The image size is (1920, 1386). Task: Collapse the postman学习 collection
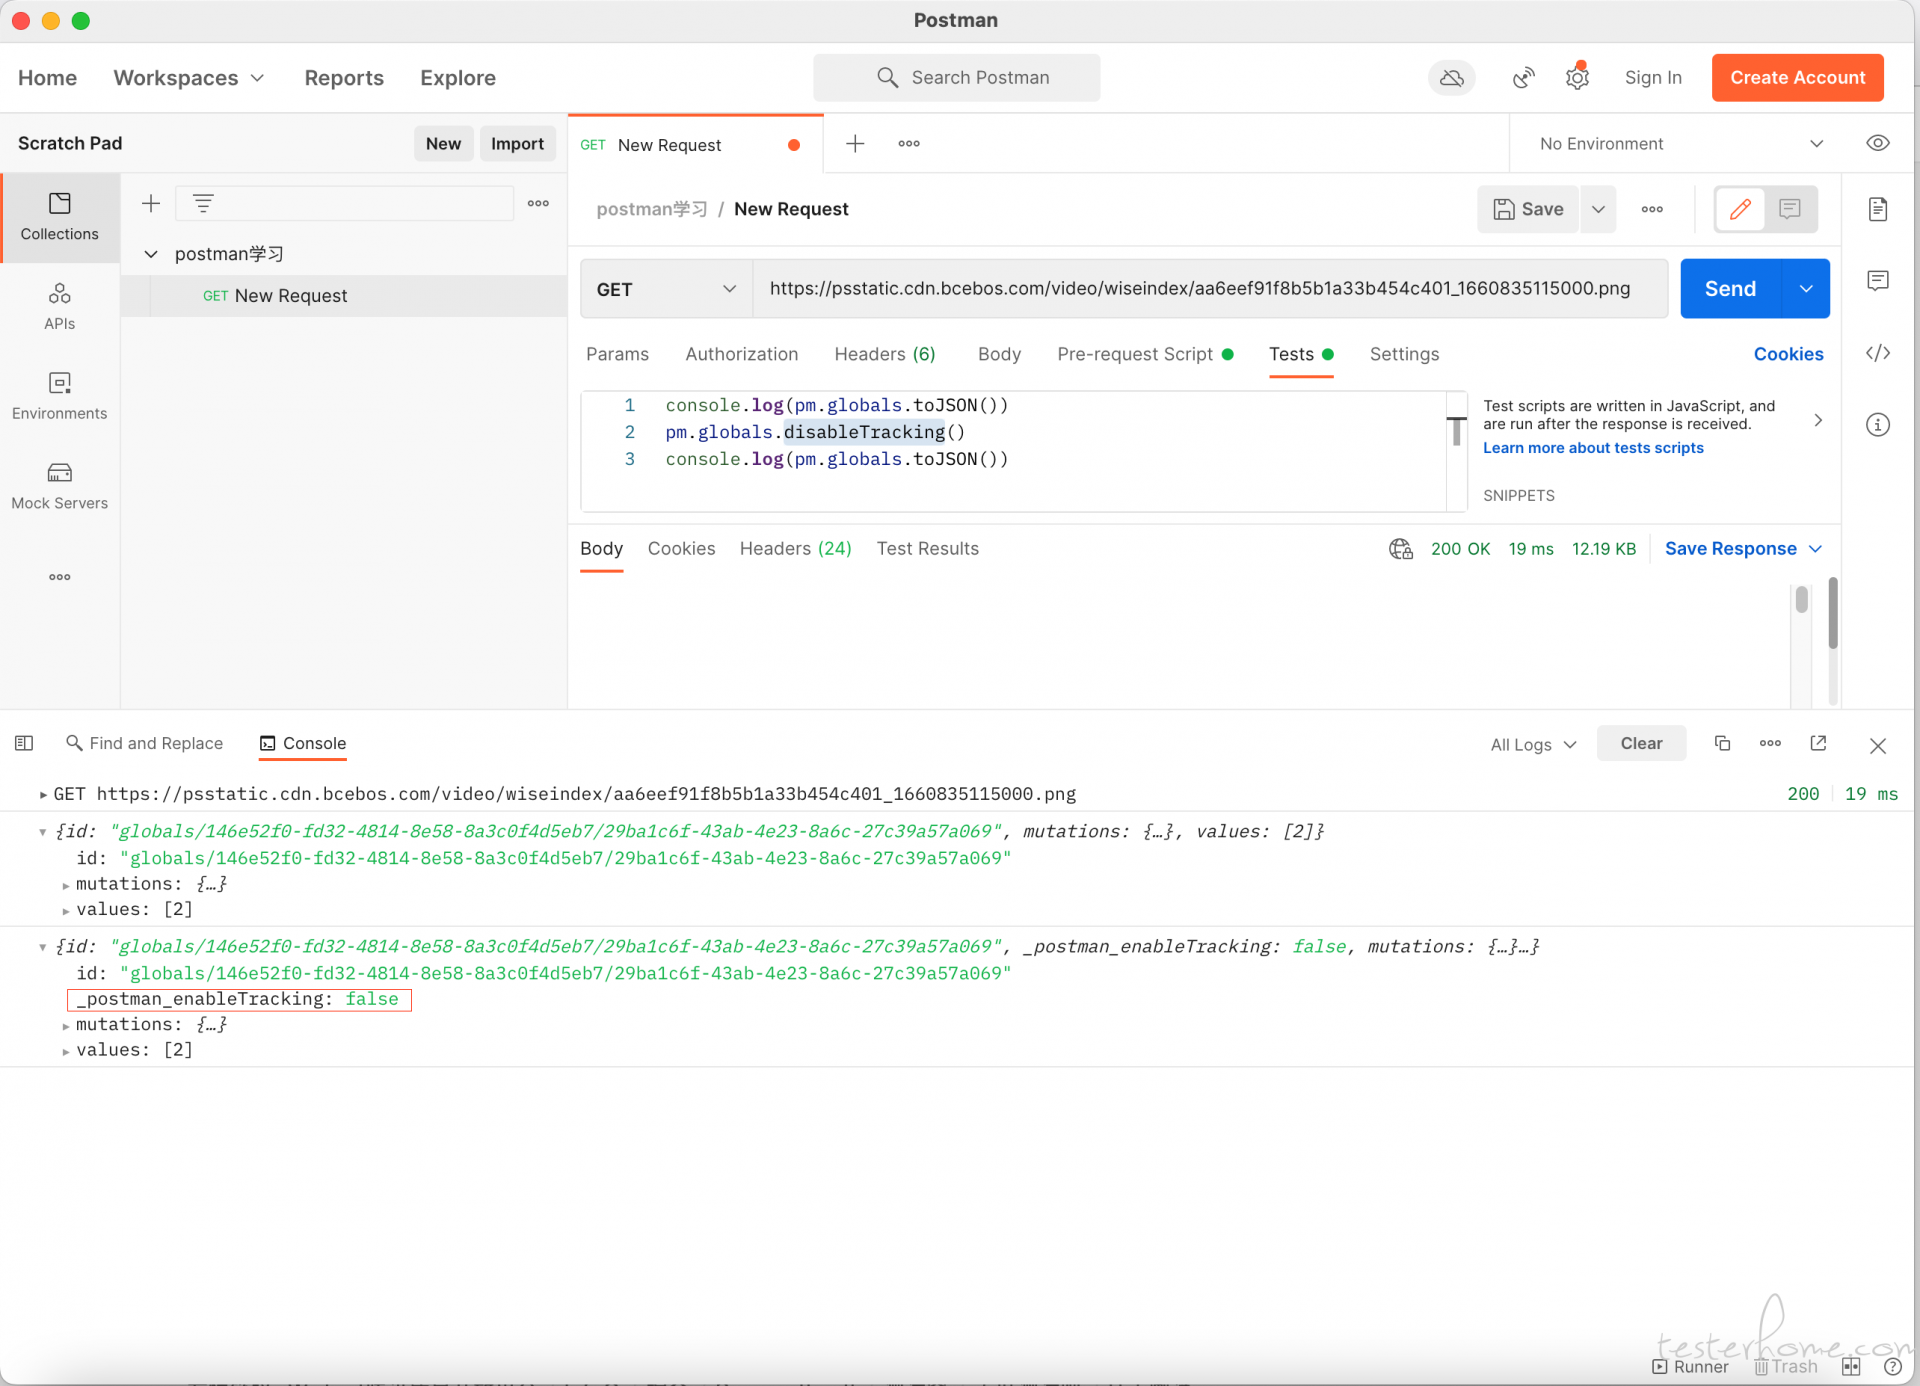tap(151, 254)
